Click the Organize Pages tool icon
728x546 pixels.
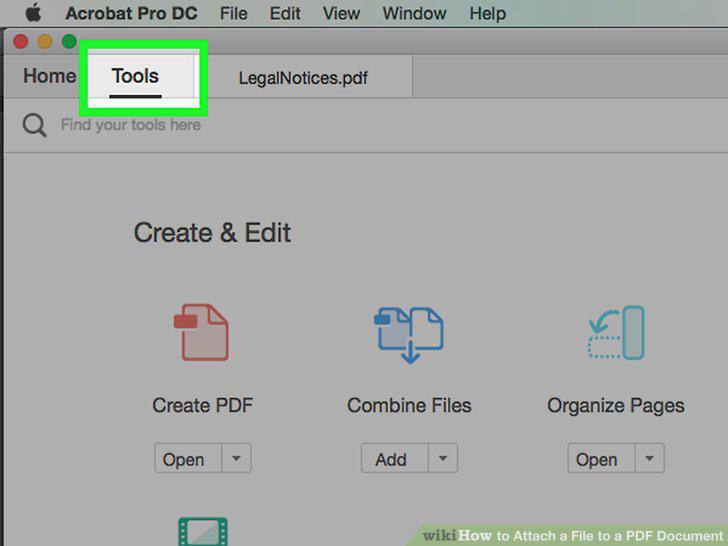pos(616,332)
